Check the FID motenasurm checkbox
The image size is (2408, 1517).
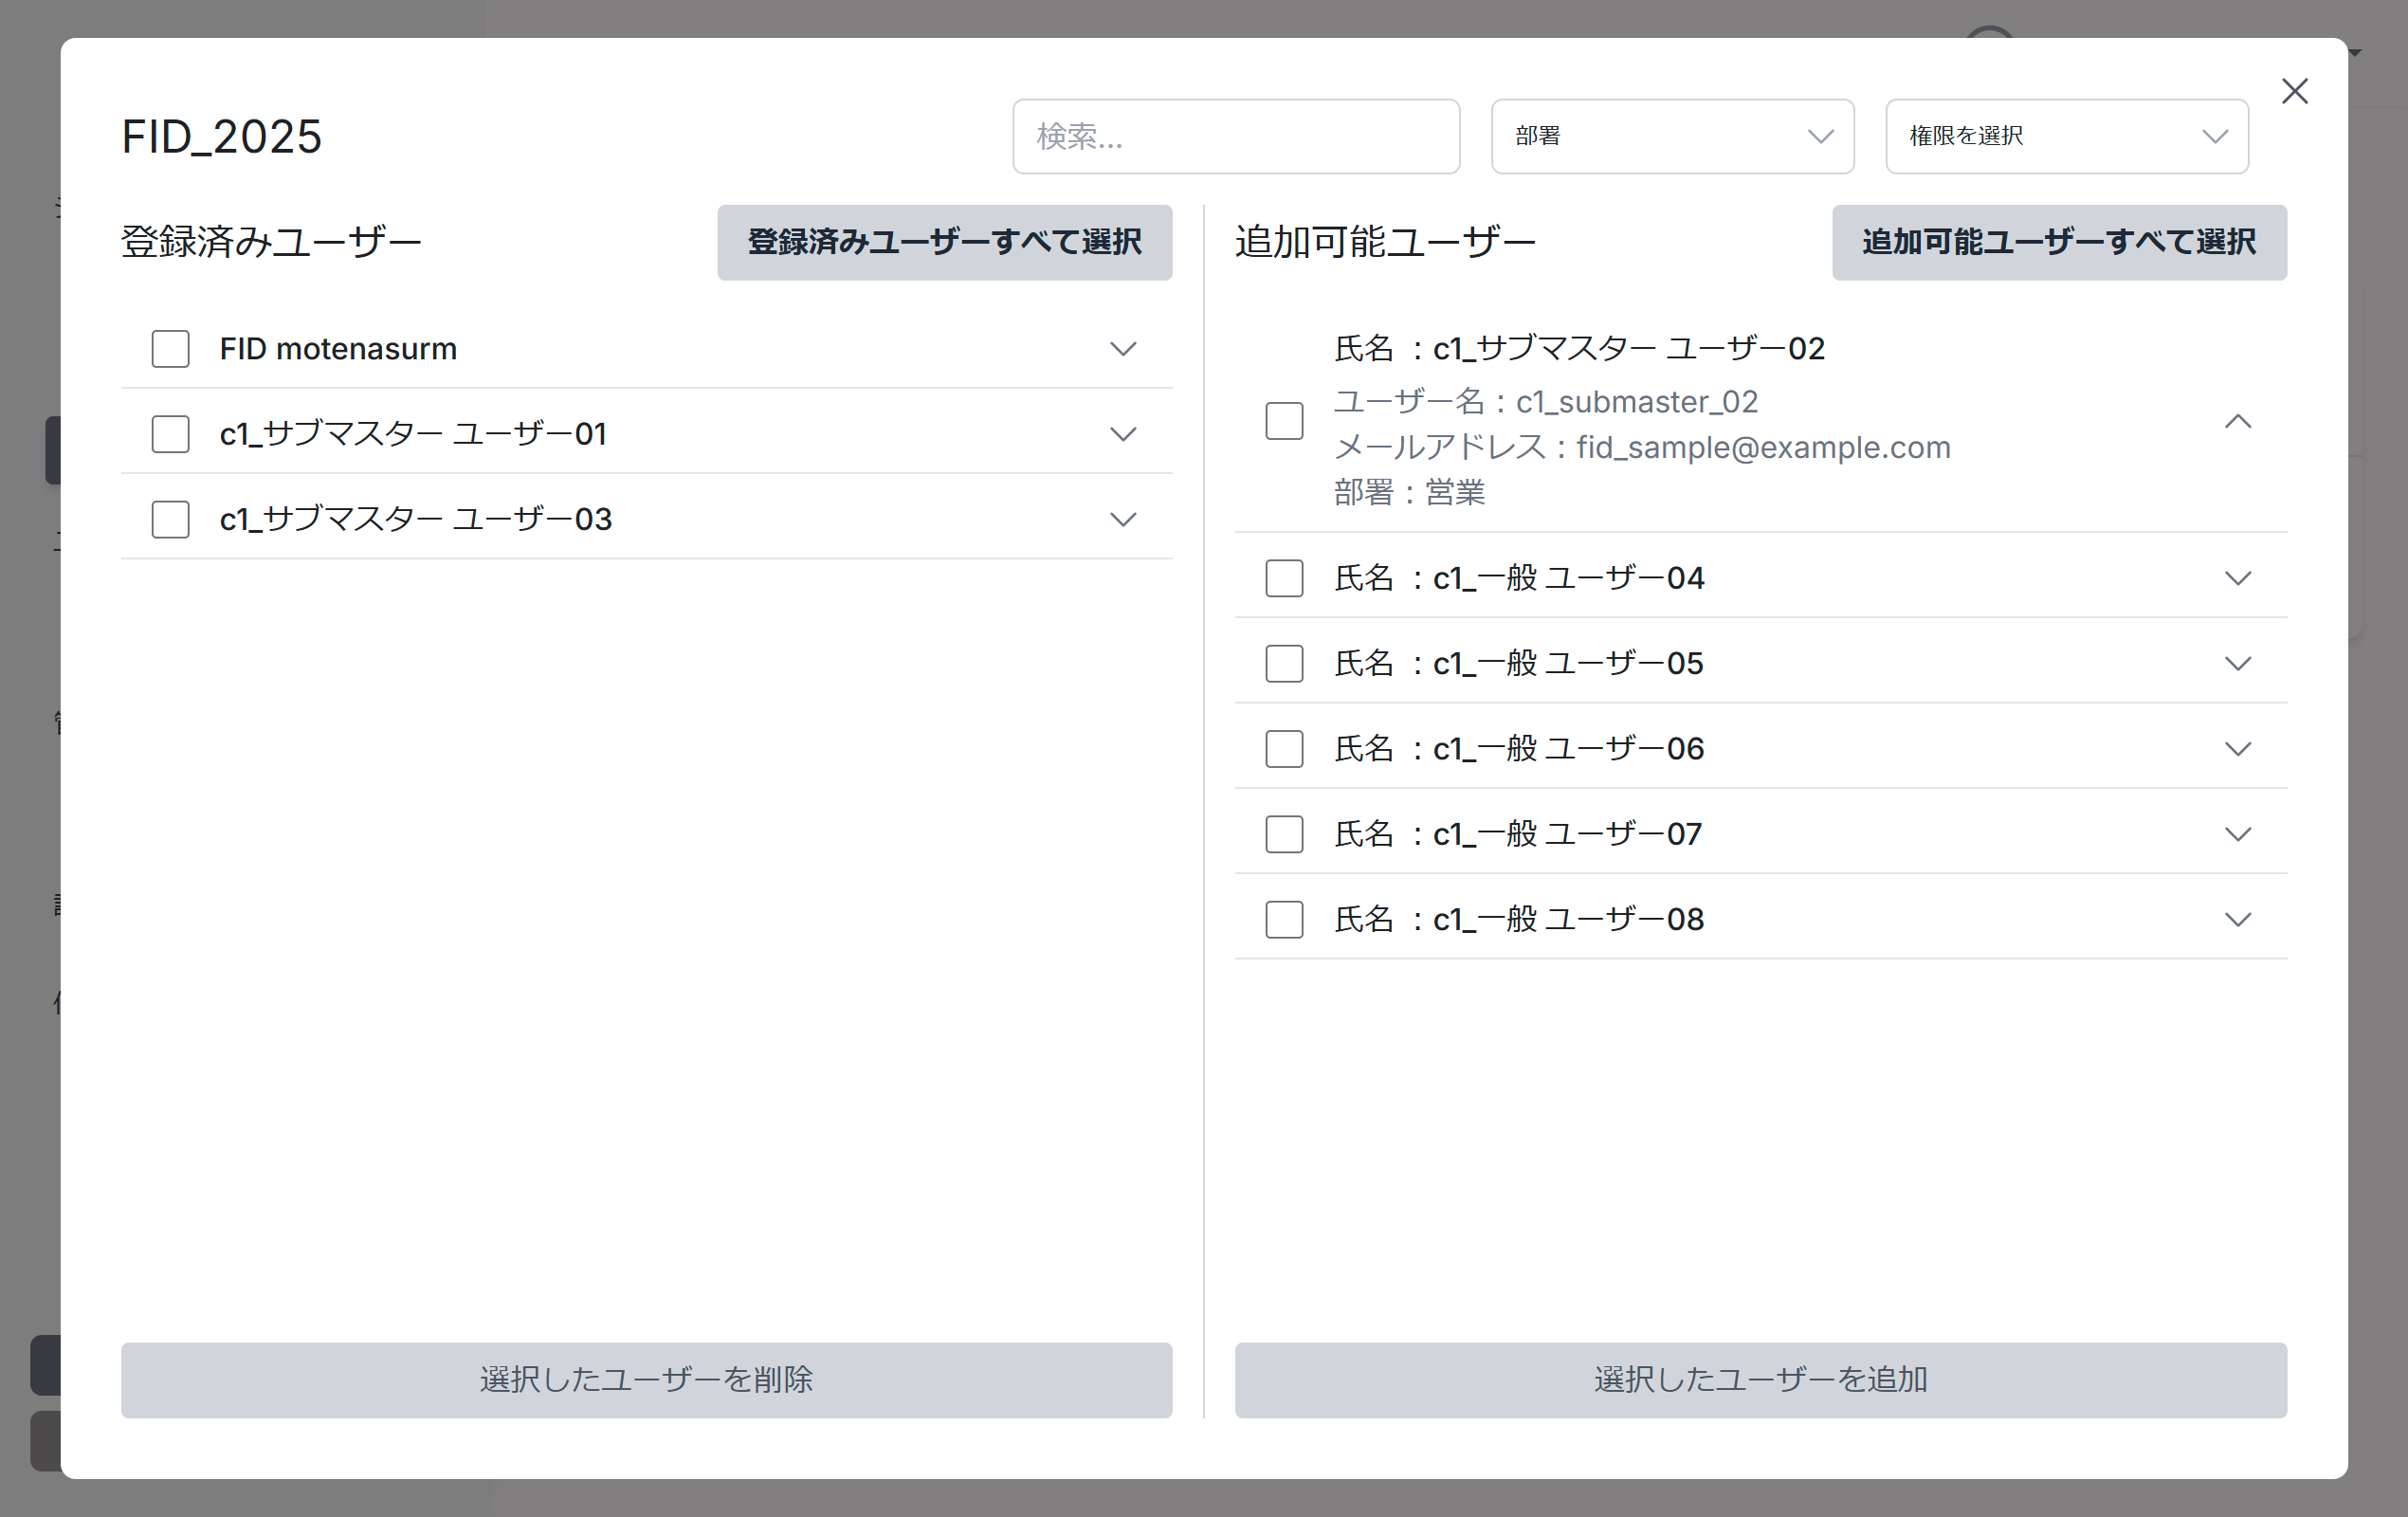[x=170, y=349]
